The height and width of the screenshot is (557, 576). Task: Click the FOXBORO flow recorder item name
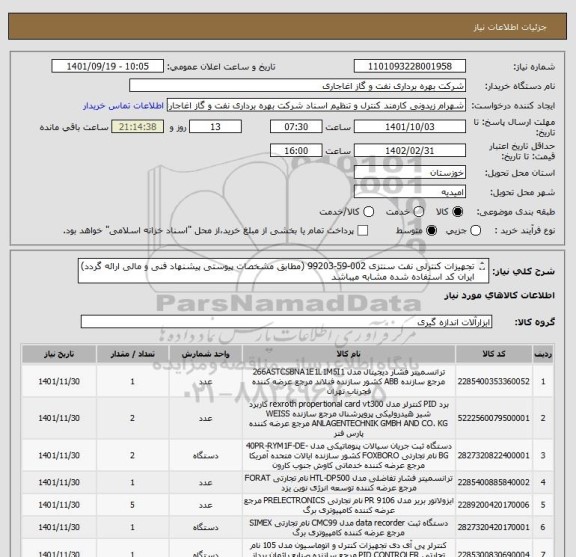point(349,456)
